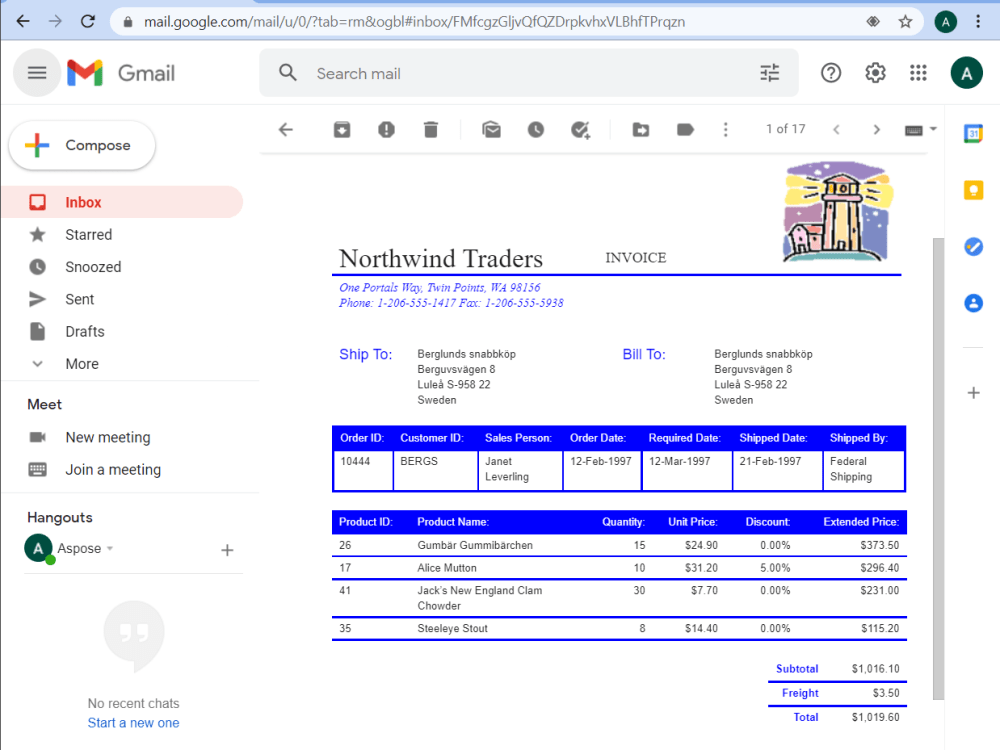Open the three-dot More email actions menu
The height and width of the screenshot is (750, 1000).
(x=725, y=130)
